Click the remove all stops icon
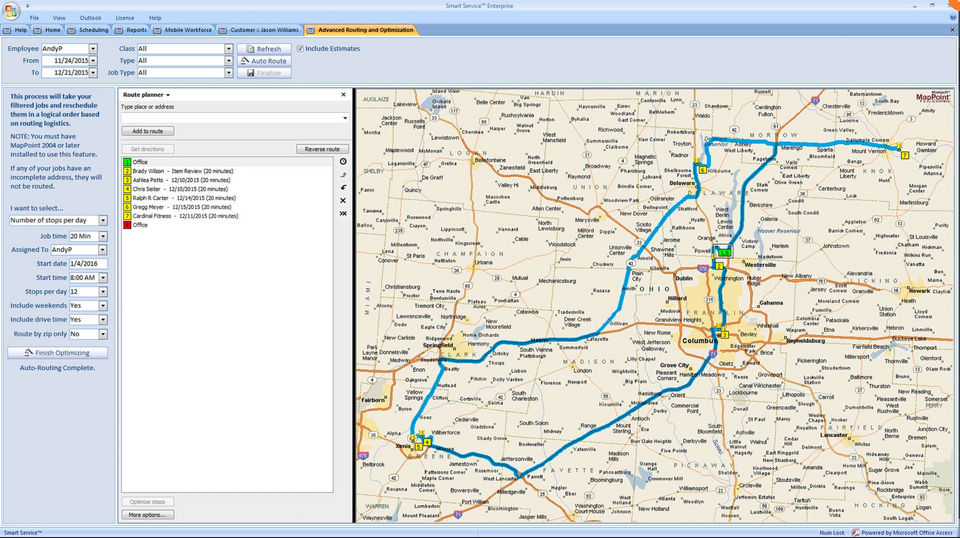Viewport: 960px width, 538px height. click(343, 214)
